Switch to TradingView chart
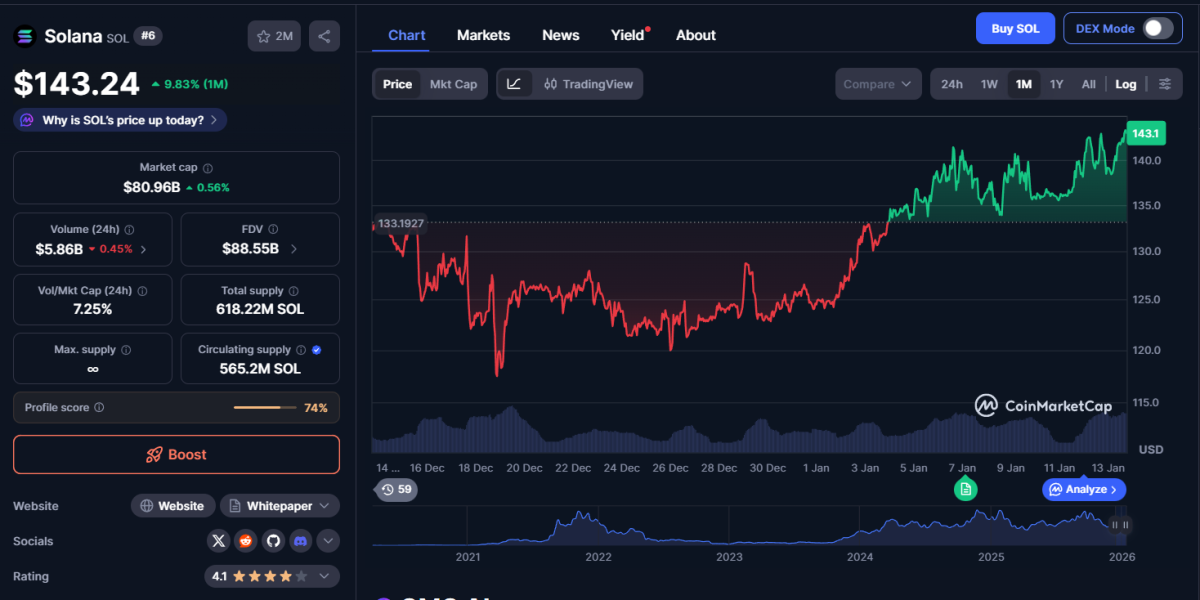 (x=588, y=84)
